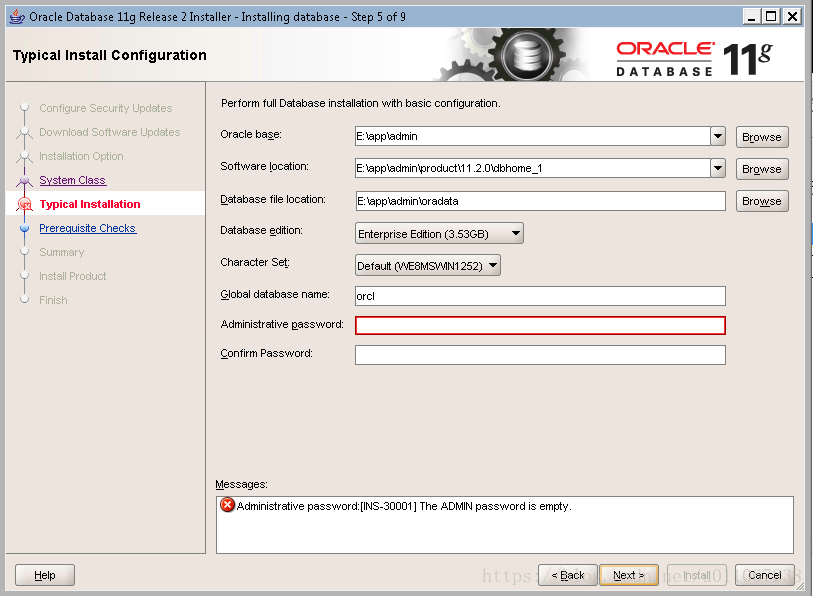Click the Typical Installation step icon
Screen dimensions: 813x596
[x=24, y=204]
